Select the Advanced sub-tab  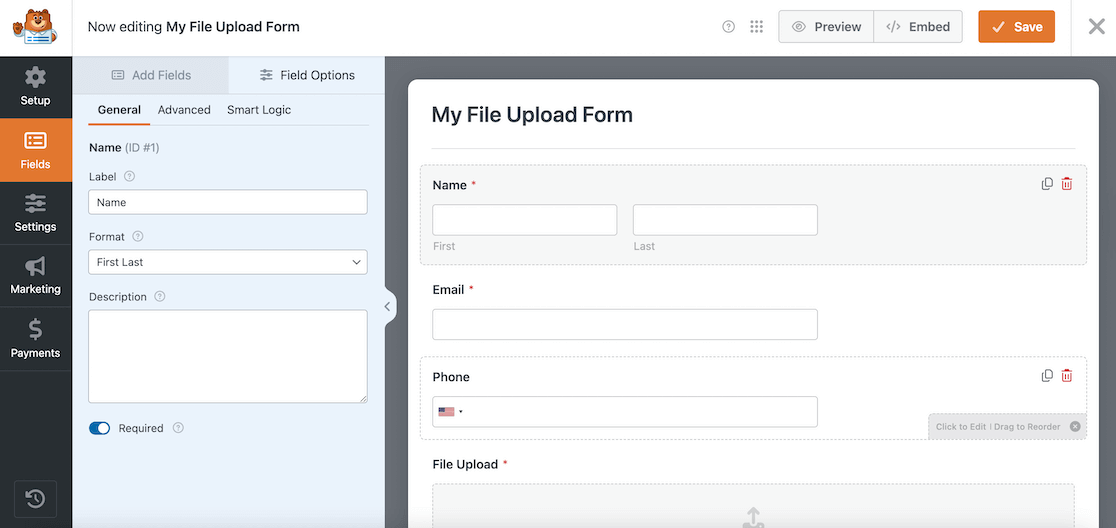click(184, 110)
